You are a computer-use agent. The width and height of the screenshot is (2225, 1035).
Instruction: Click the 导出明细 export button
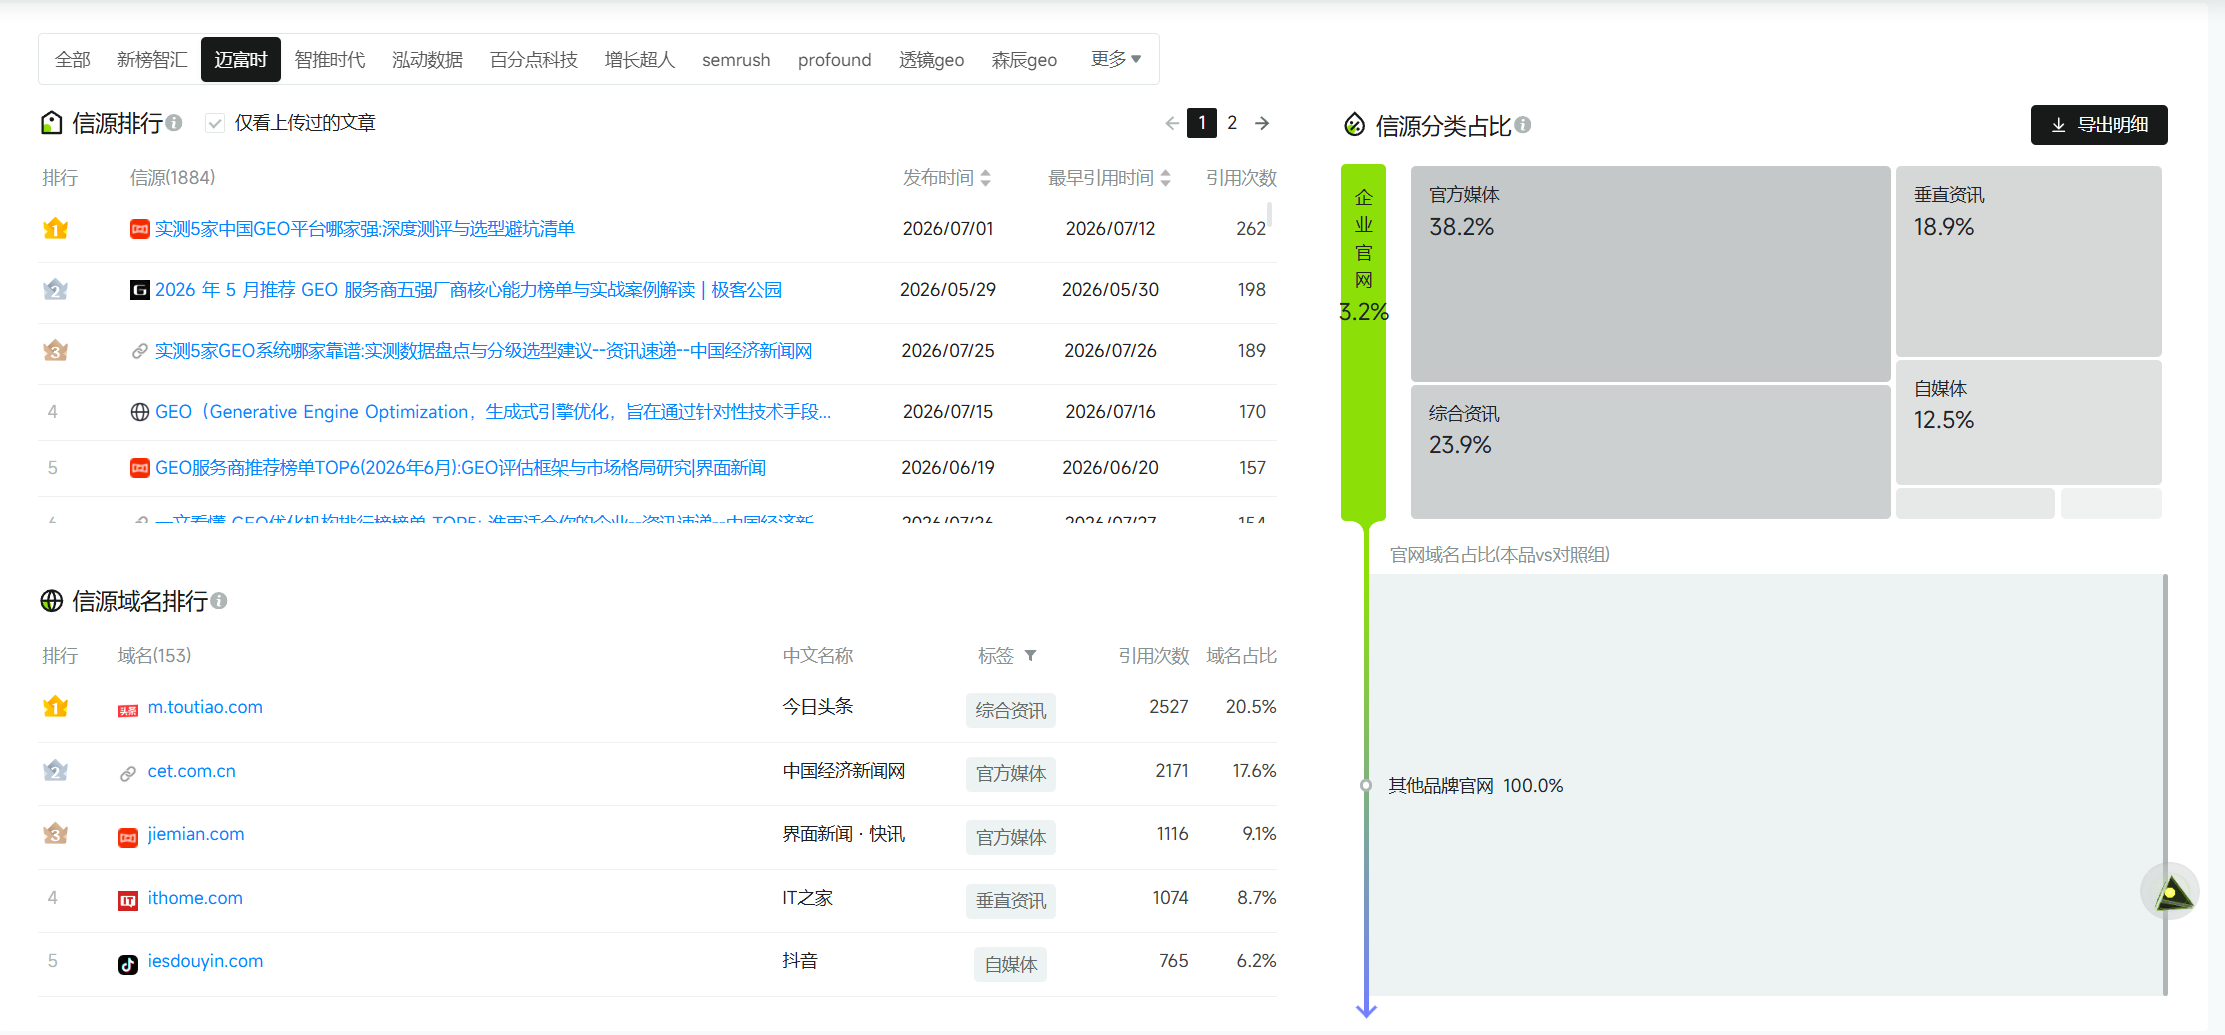click(x=2099, y=125)
